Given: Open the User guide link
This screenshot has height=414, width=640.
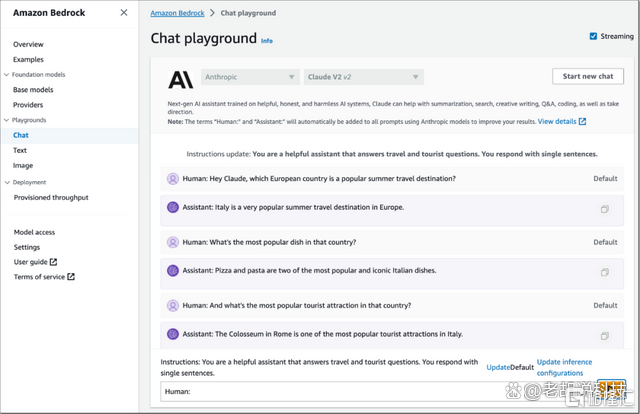Looking at the screenshot, I should pyautogui.click(x=31, y=262).
